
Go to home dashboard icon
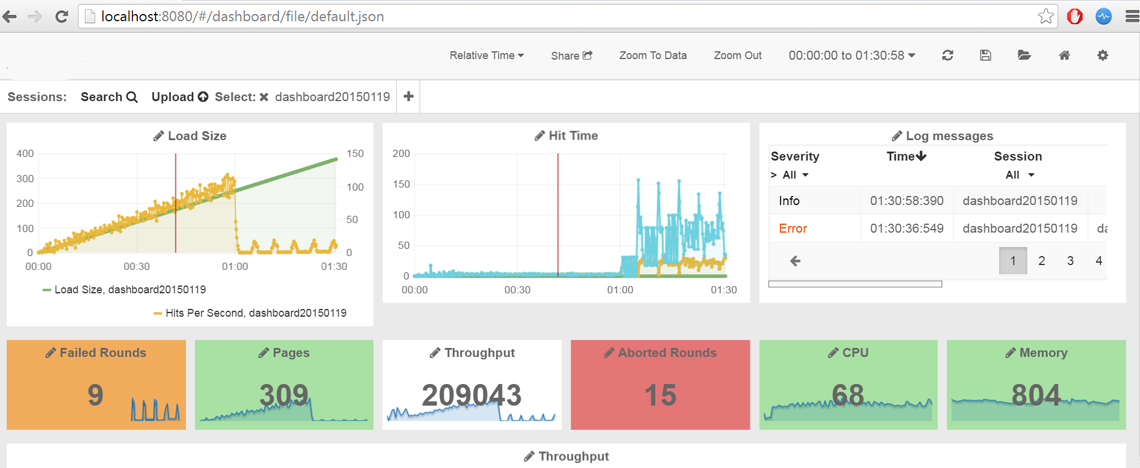coord(1064,55)
